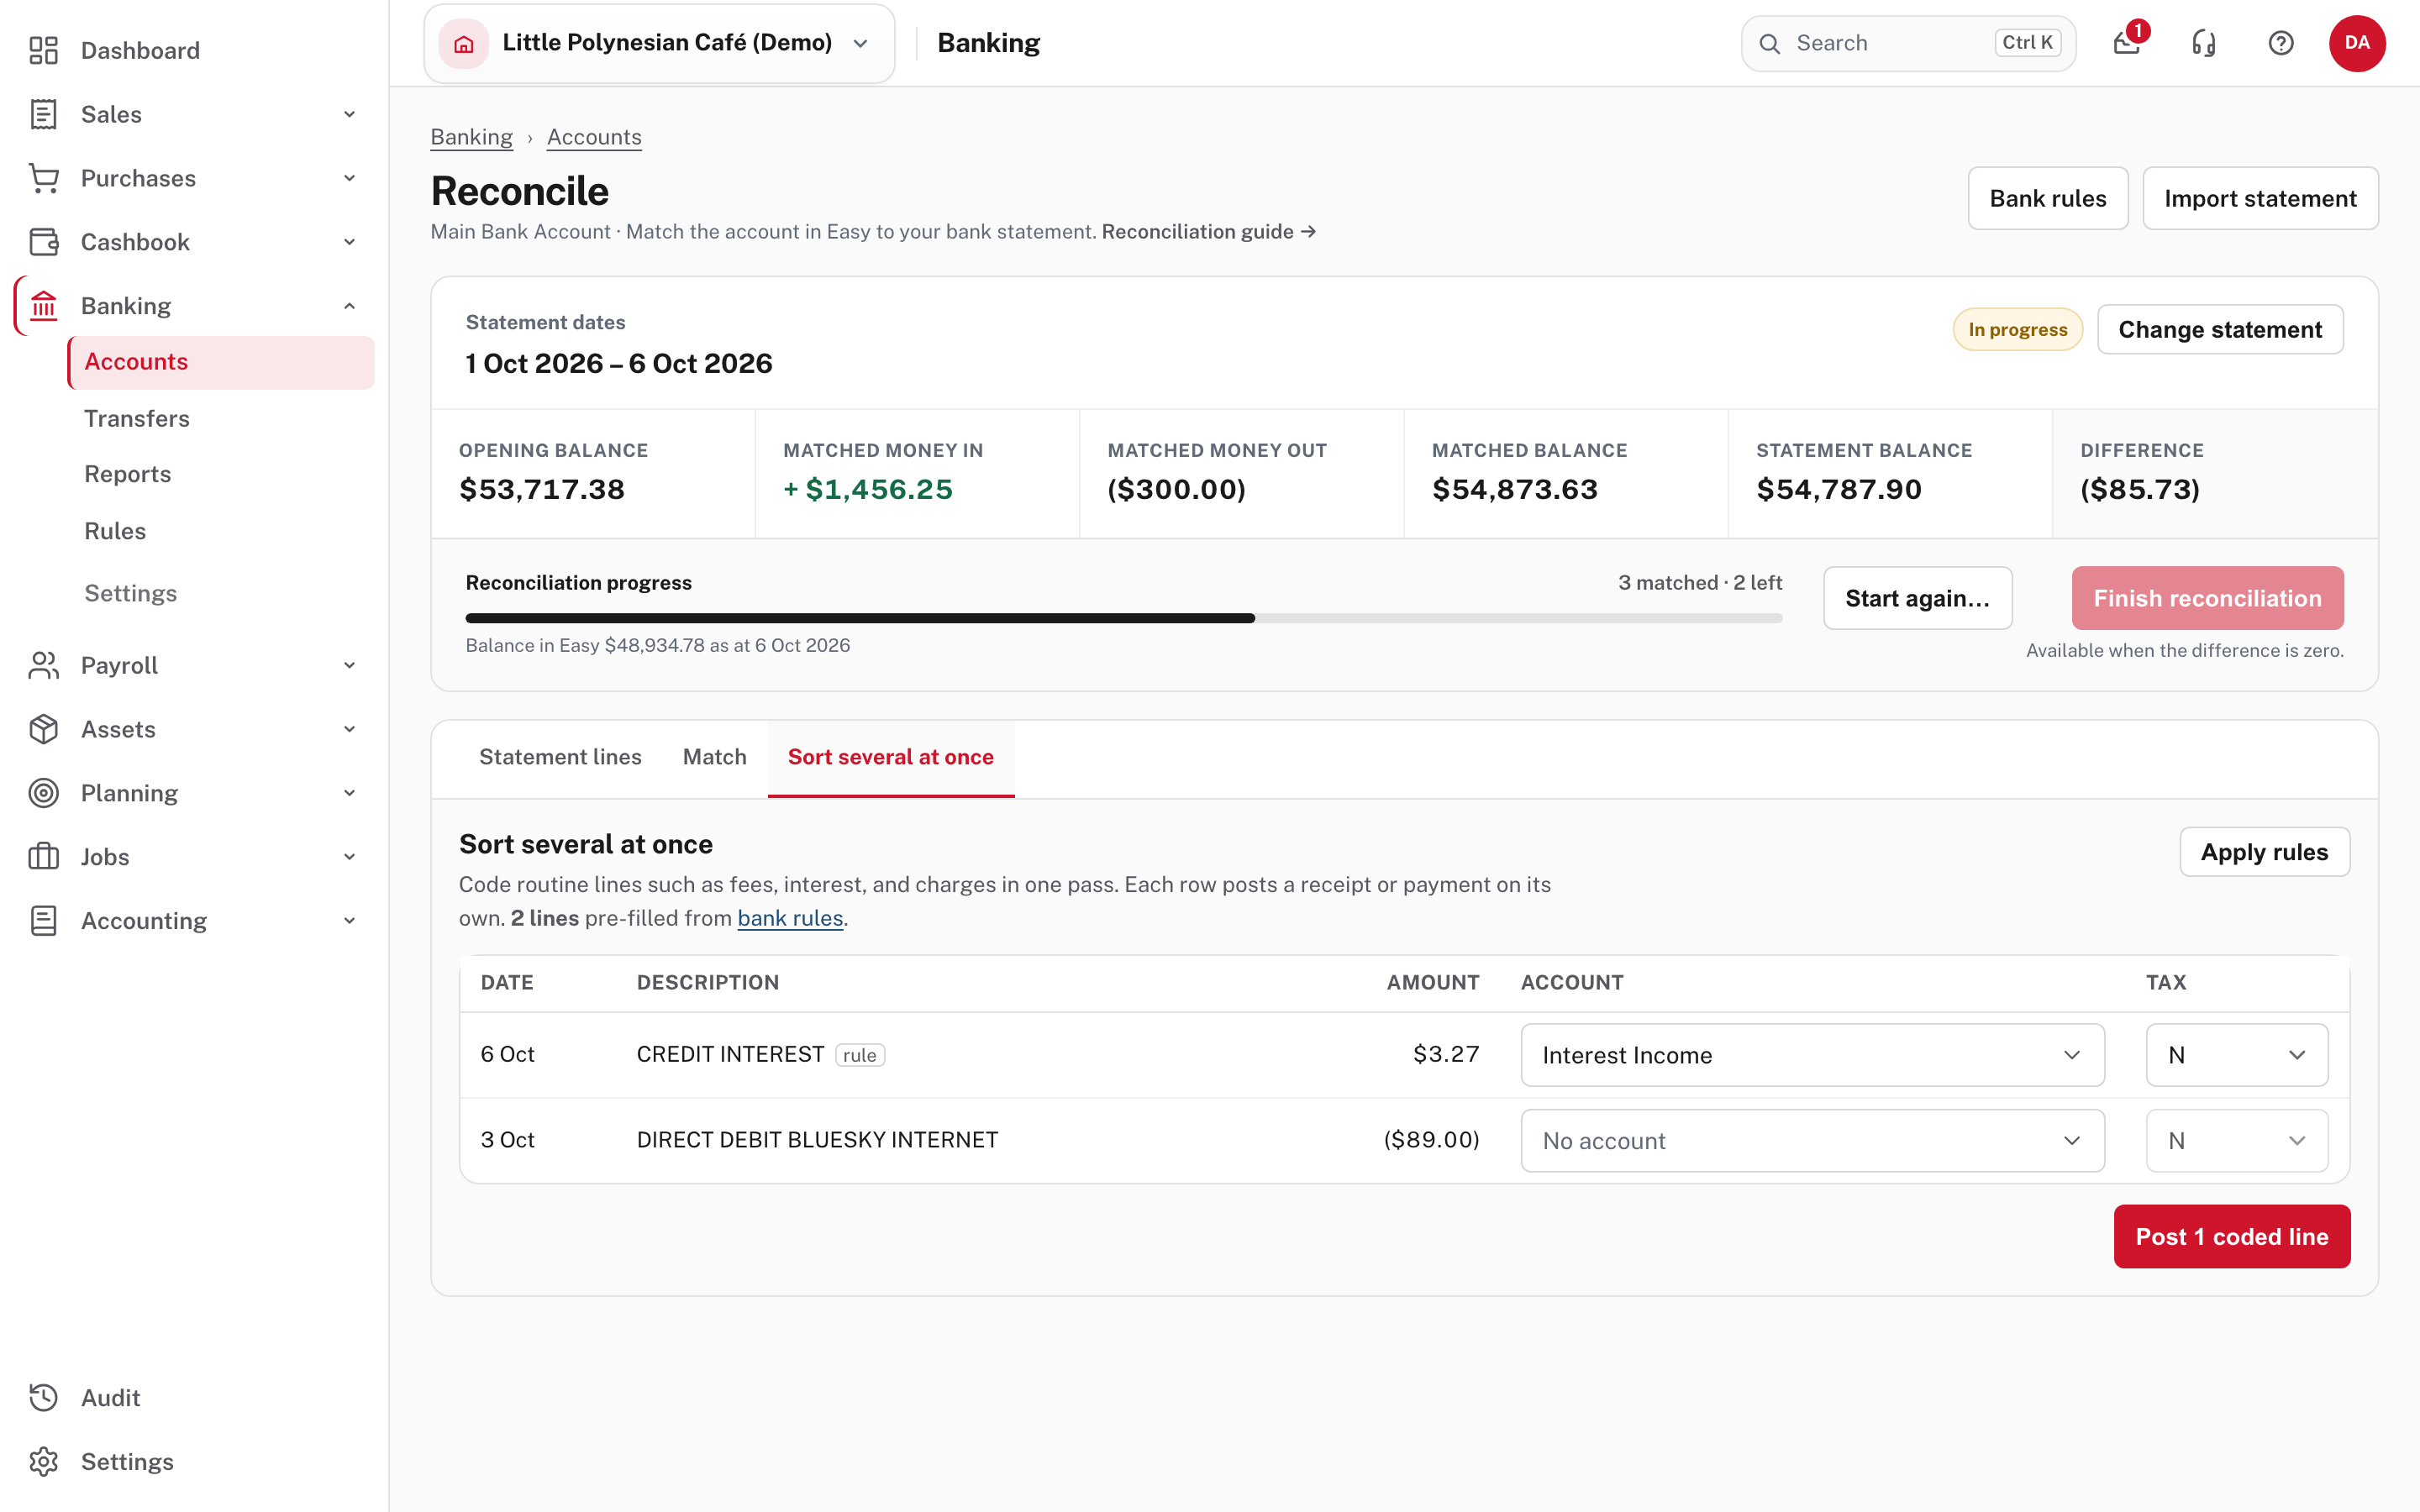Open the help question mark icon
Image resolution: width=2420 pixels, height=1512 pixels.
click(x=2281, y=43)
